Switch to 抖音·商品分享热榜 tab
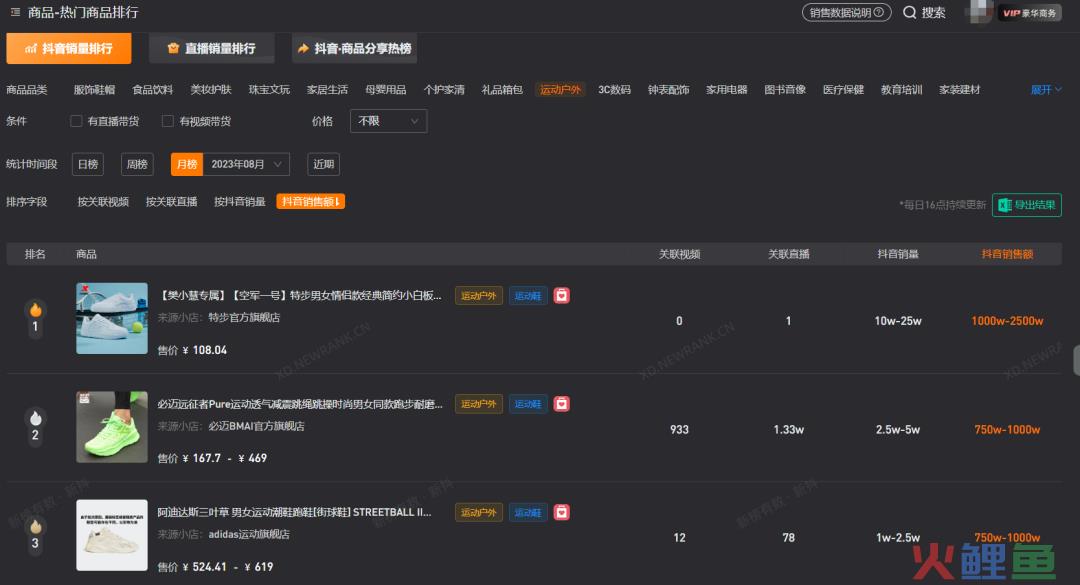This screenshot has width=1080, height=585. [x=354, y=48]
